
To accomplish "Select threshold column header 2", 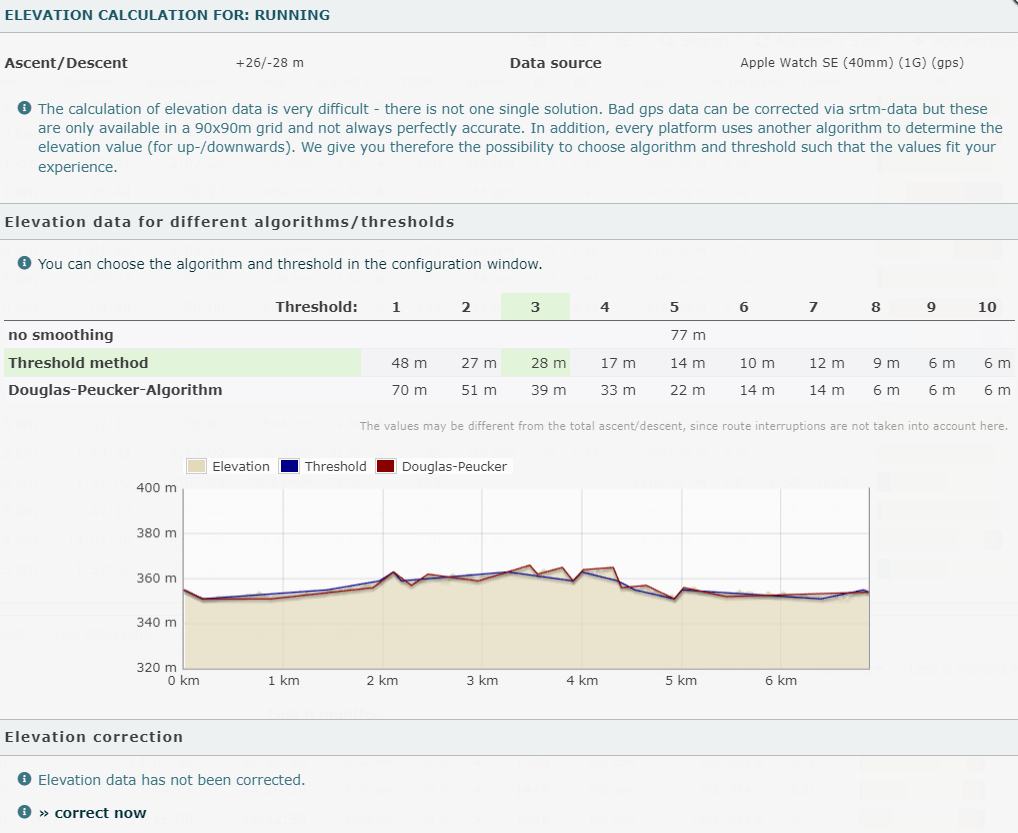I will coord(466,307).
